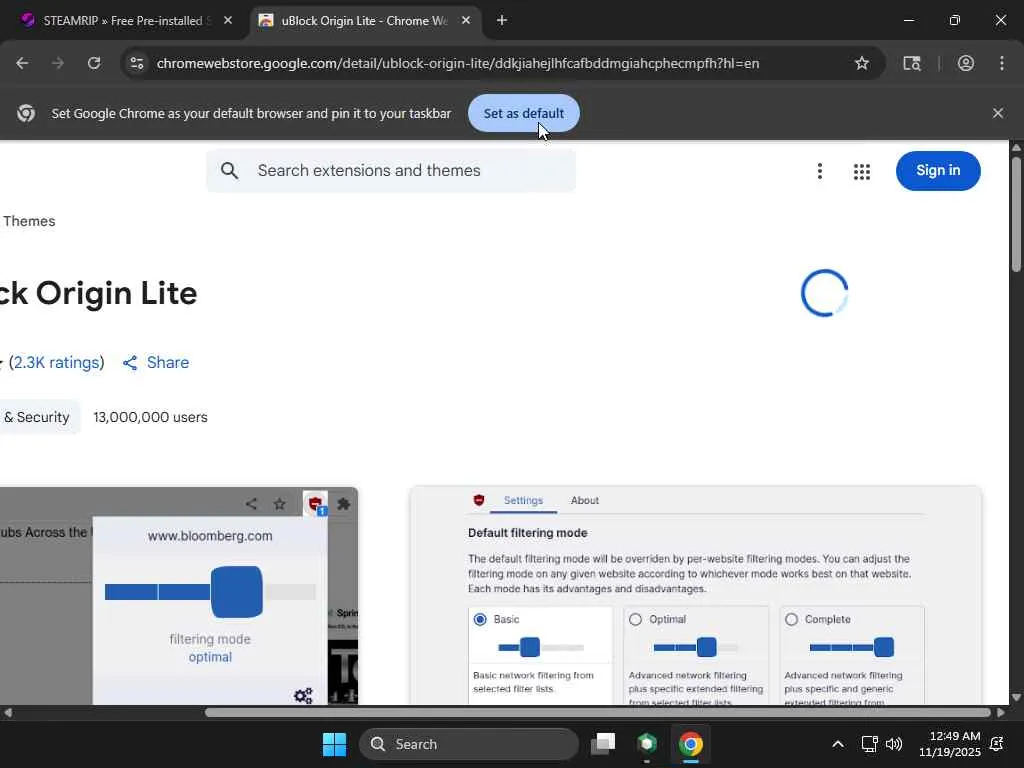Screen dimensions: 1024x768
Task: Open the Themes navigation item
Action: [29, 221]
